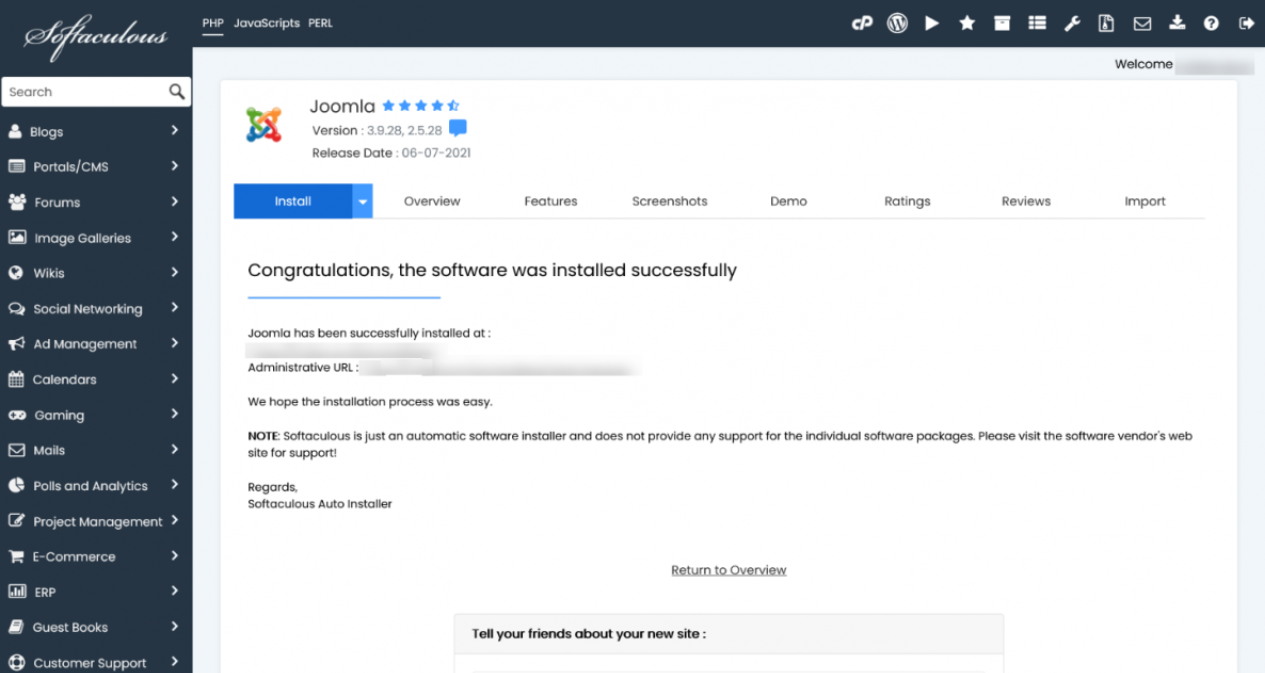The height and width of the screenshot is (673, 1265).
Task: Open the help question mark icon
Action: tap(1211, 23)
